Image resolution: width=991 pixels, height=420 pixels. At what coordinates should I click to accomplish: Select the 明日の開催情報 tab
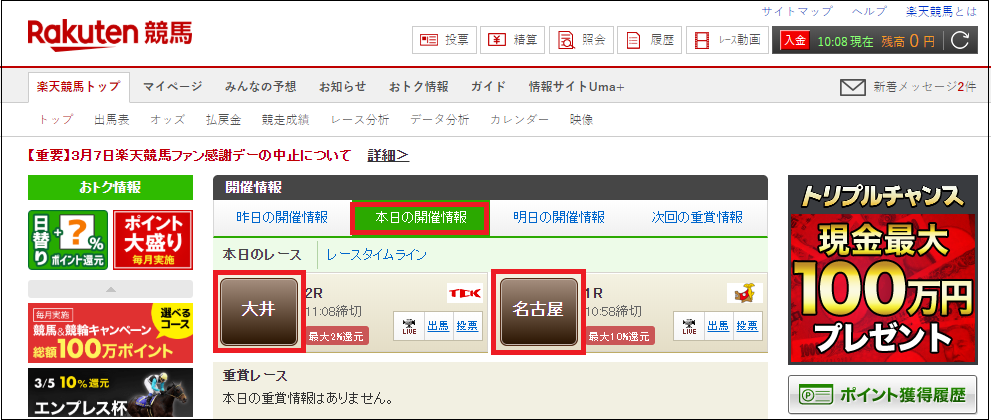click(559, 218)
